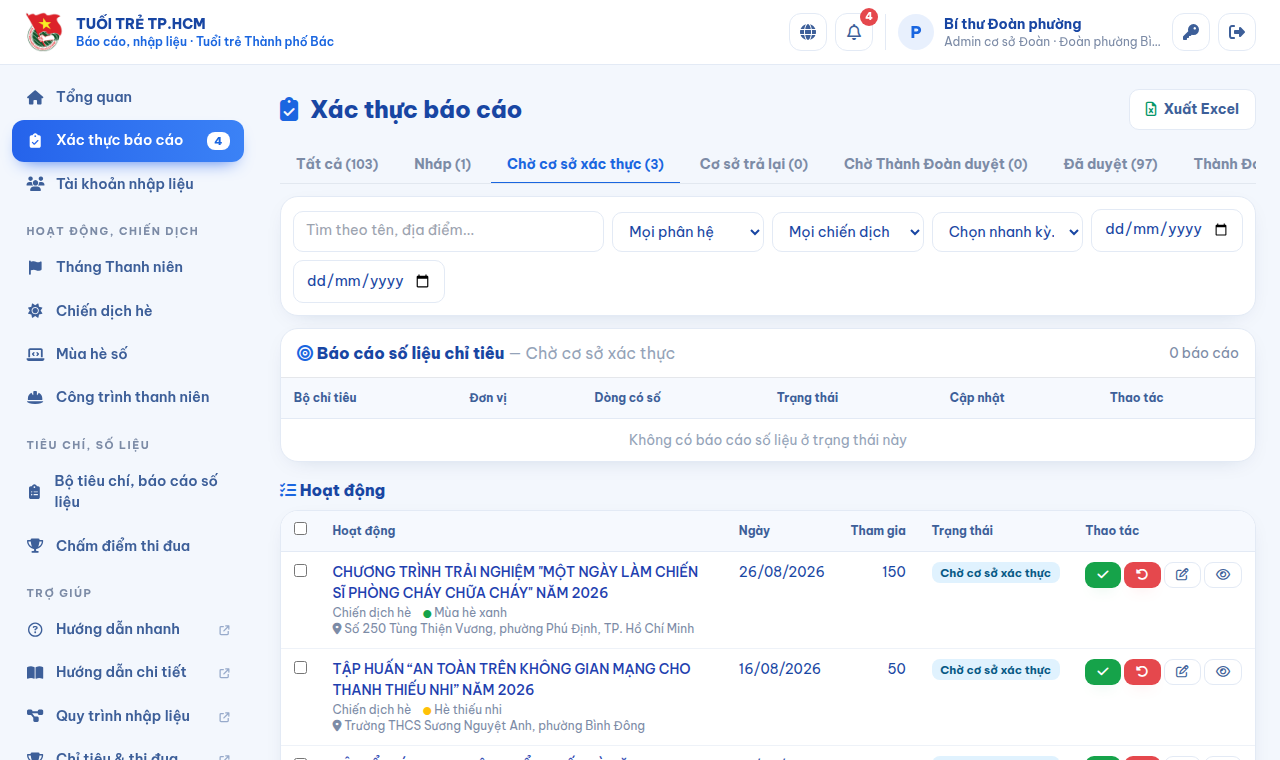Open "Mùa hè số" in sidebar
This screenshot has height=760, width=1280.
click(128, 354)
